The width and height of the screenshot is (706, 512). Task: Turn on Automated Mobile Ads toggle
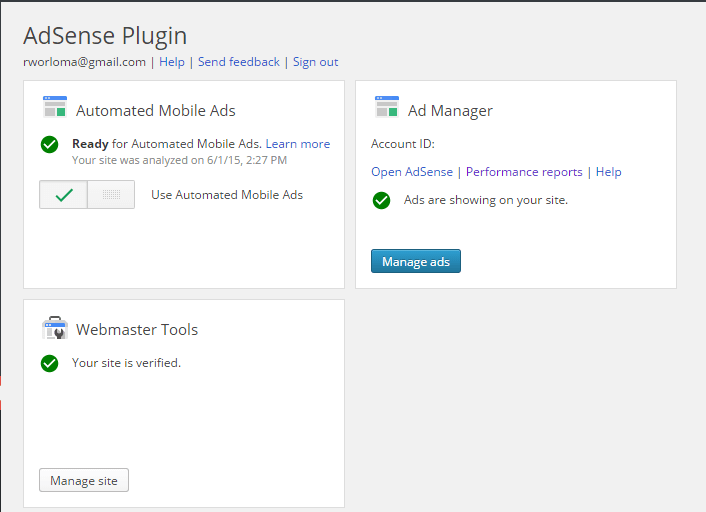[x=63, y=195]
